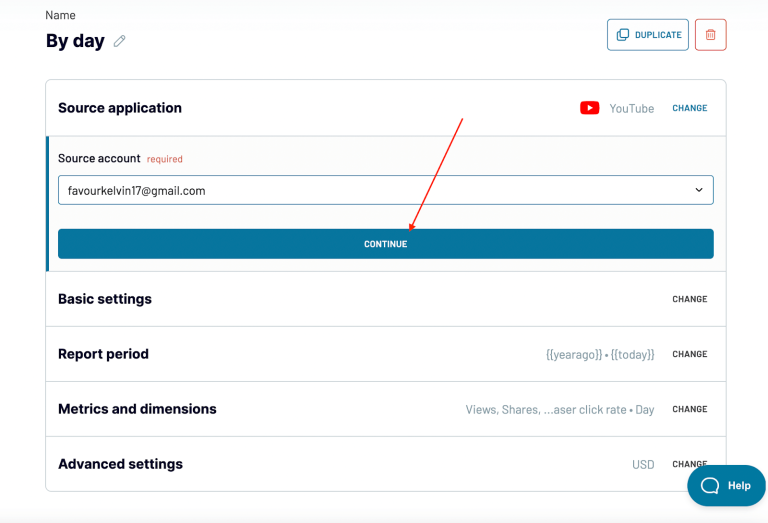
Task: Open the Metrics and dimensions section heading
Action: [x=137, y=409]
